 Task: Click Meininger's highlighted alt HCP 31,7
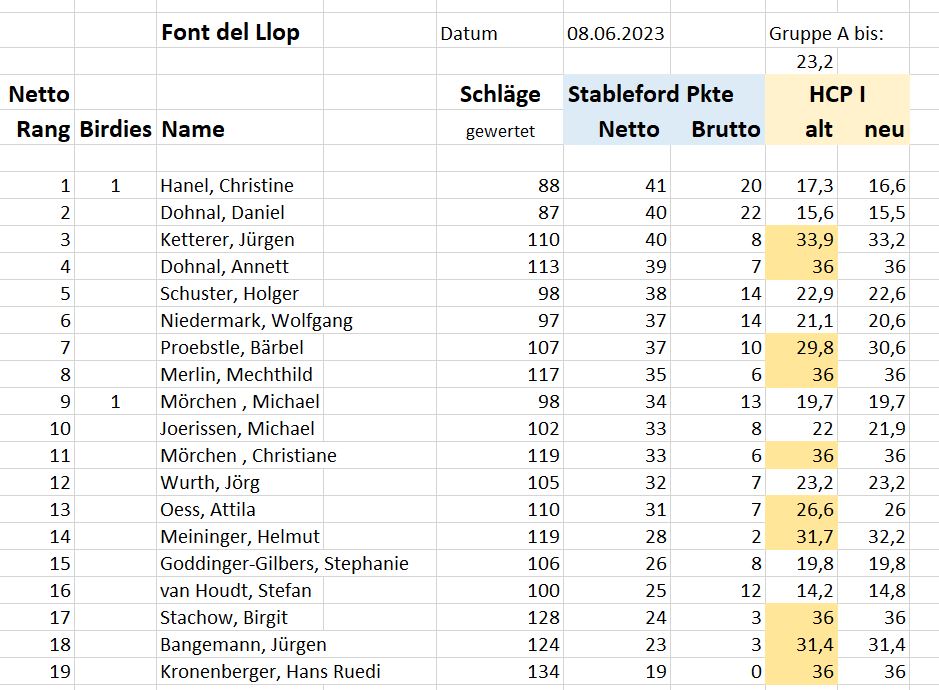pos(814,537)
